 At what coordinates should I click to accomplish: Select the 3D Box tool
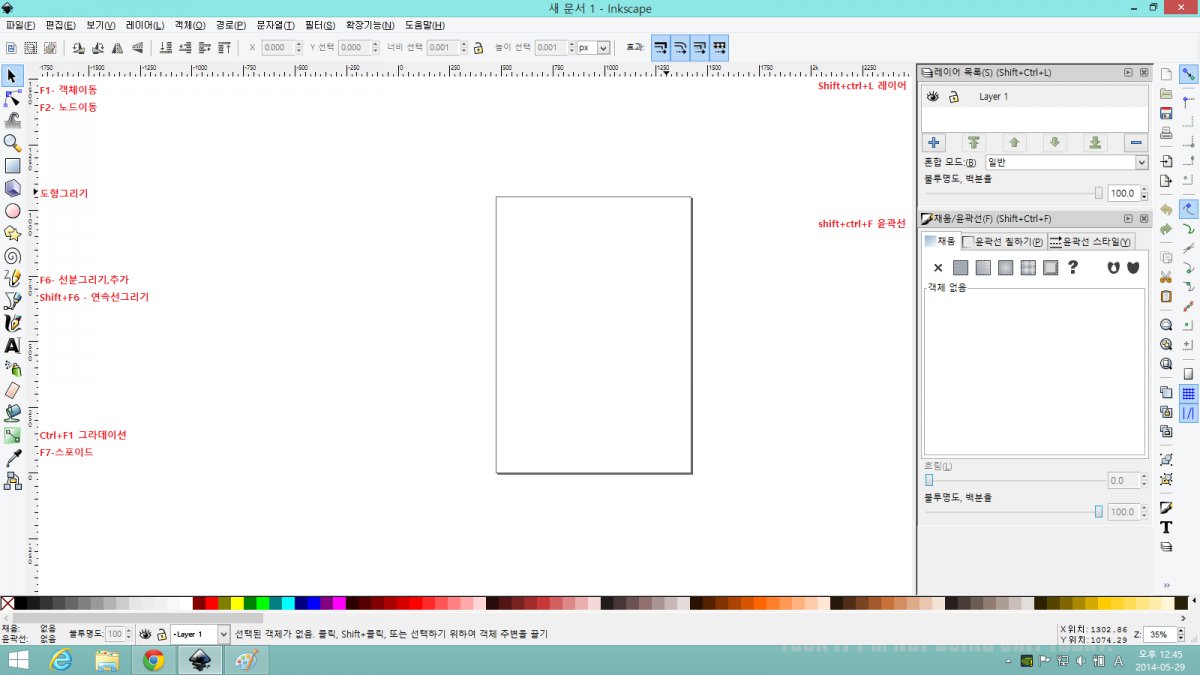(x=13, y=188)
